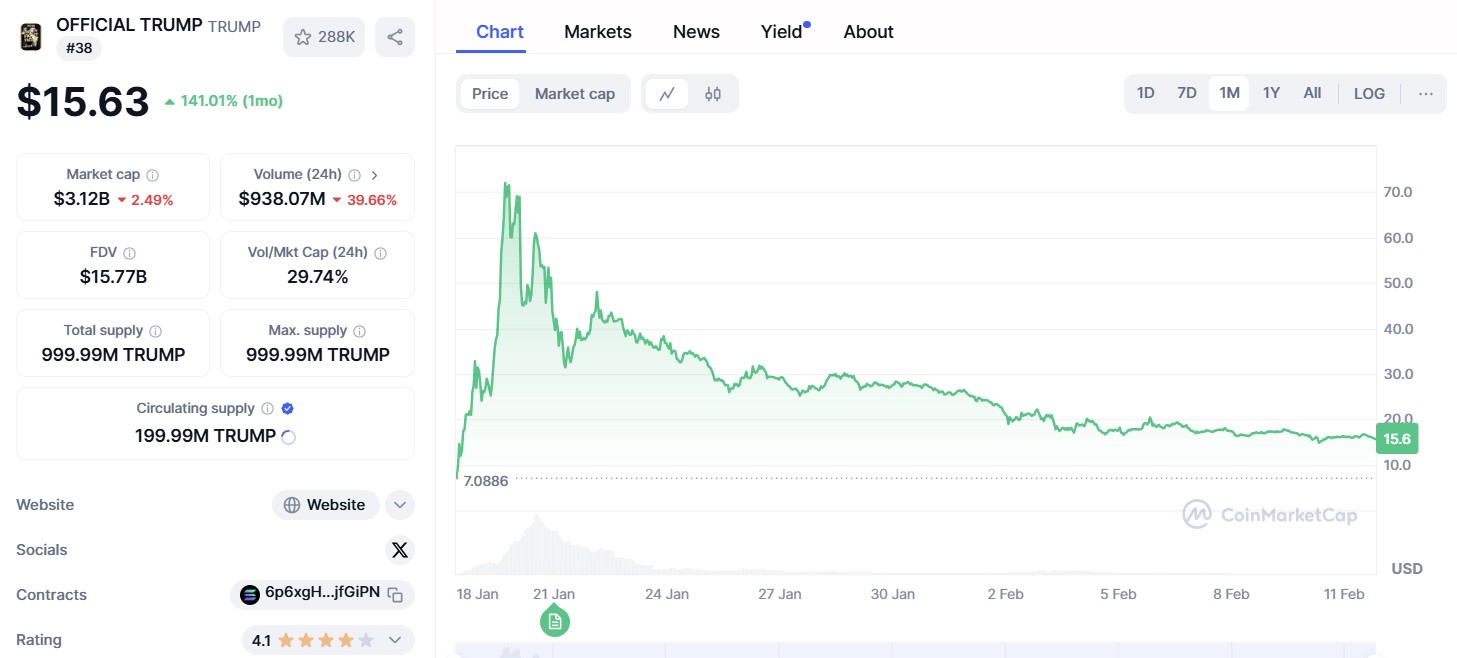The image size is (1457, 658).
Task: Switch to the candlestick chart icon
Action: [713, 94]
